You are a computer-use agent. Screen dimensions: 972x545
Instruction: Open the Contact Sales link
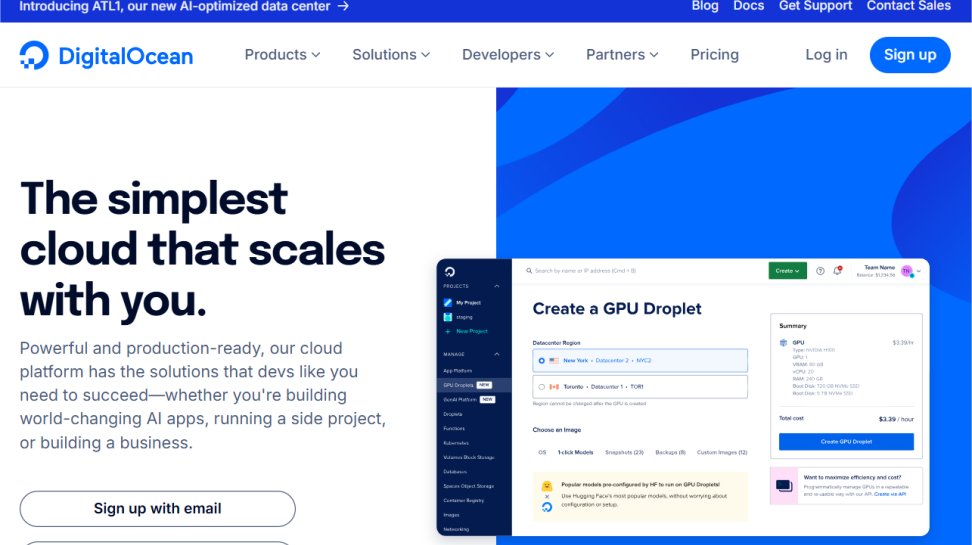coord(909,6)
